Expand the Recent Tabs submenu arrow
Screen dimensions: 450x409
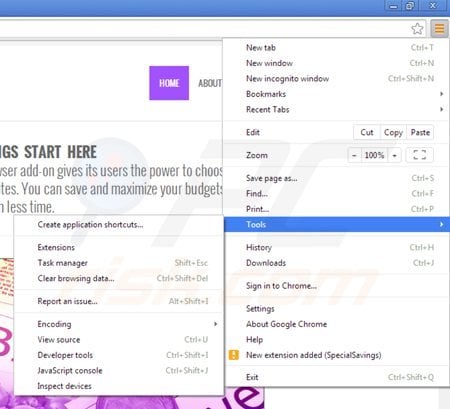pos(441,109)
